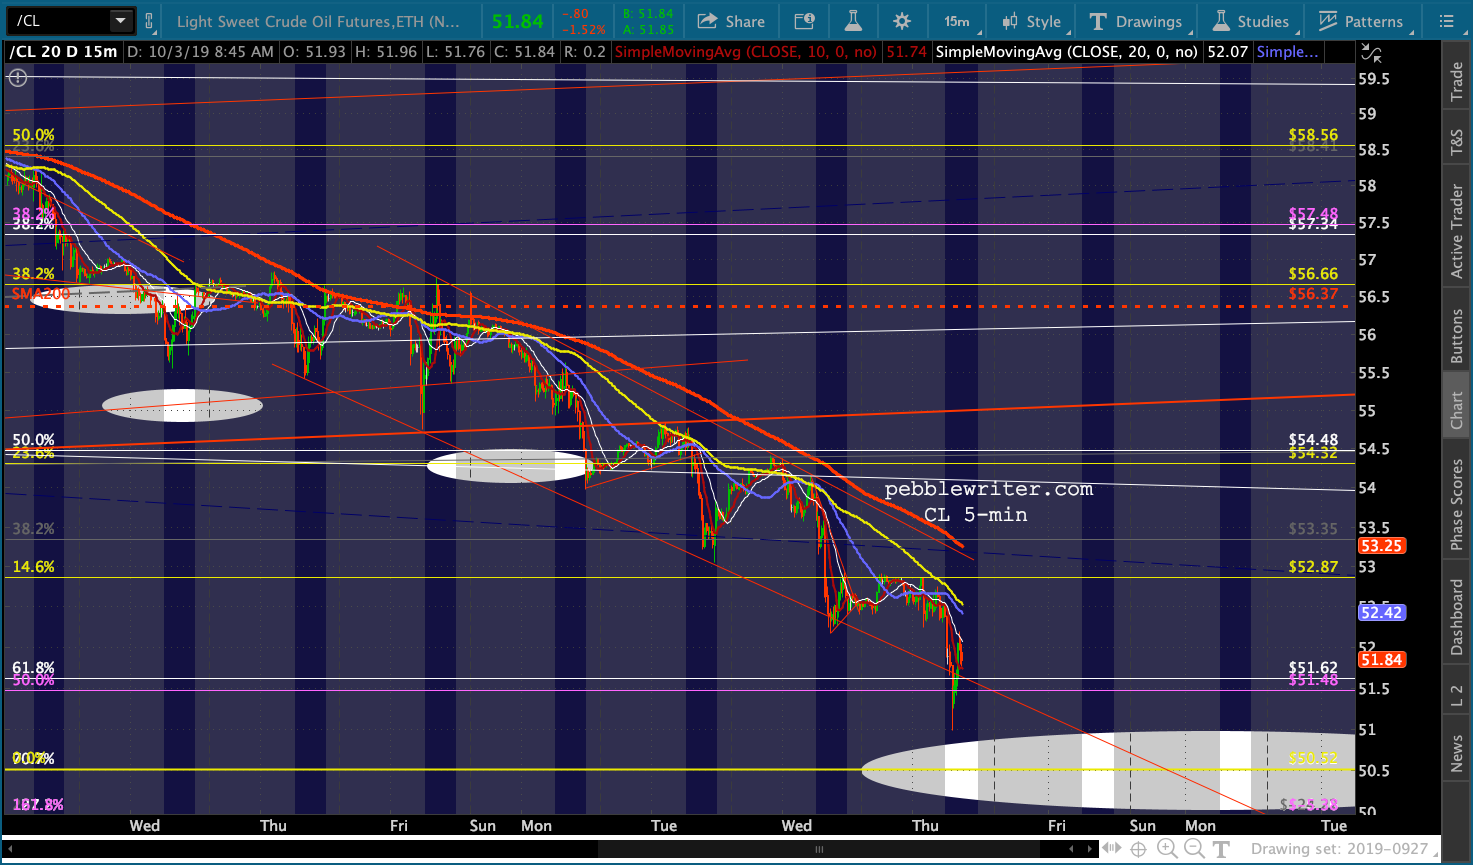Image resolution: width=1473 pixels, height=865 pixels.
Task: Click the scrollbar's right arrow
Action: pyautogui.click(x=1090, y=849)
